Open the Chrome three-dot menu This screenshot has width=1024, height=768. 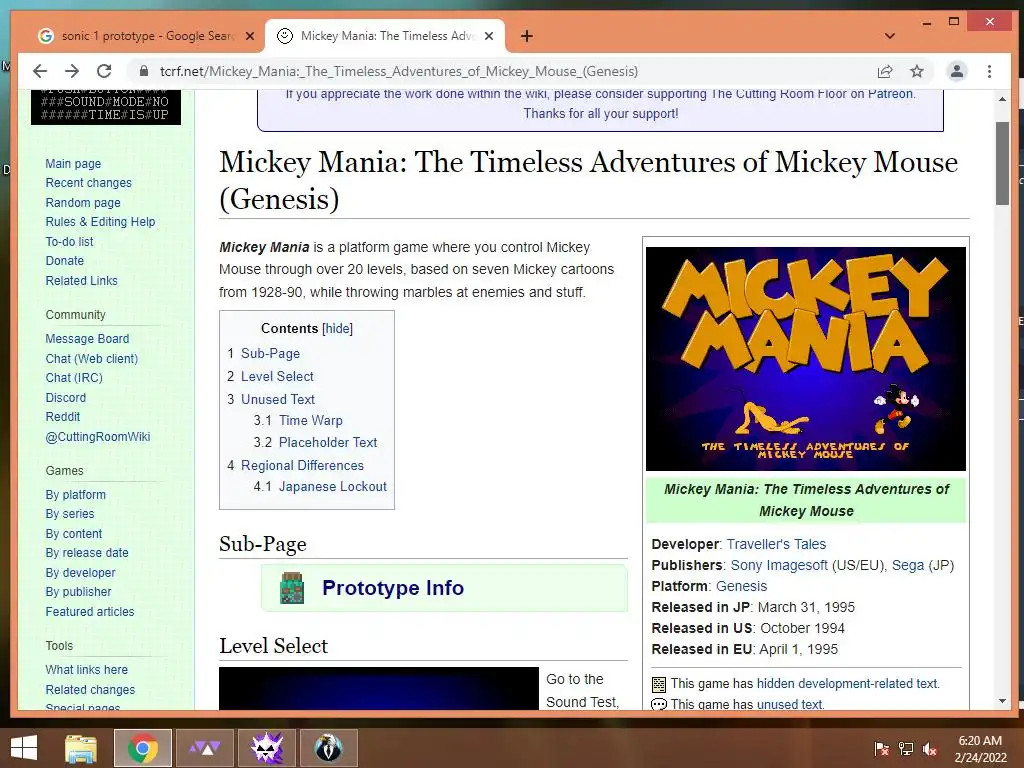(x=989, y=71)
